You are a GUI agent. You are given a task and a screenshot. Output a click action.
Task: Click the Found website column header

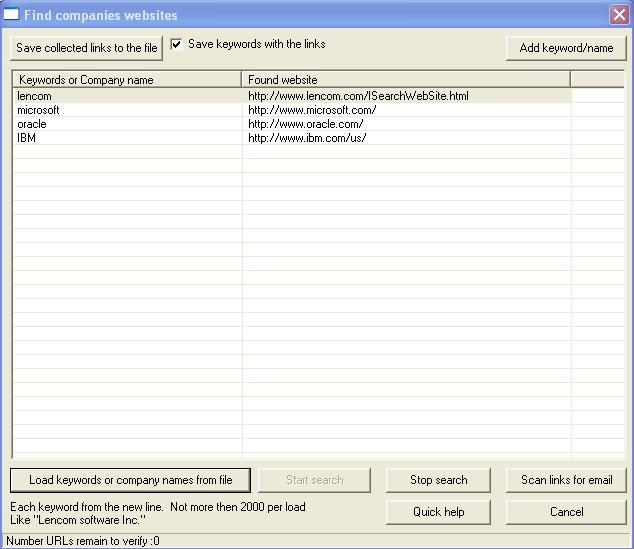tap(406, 80)
